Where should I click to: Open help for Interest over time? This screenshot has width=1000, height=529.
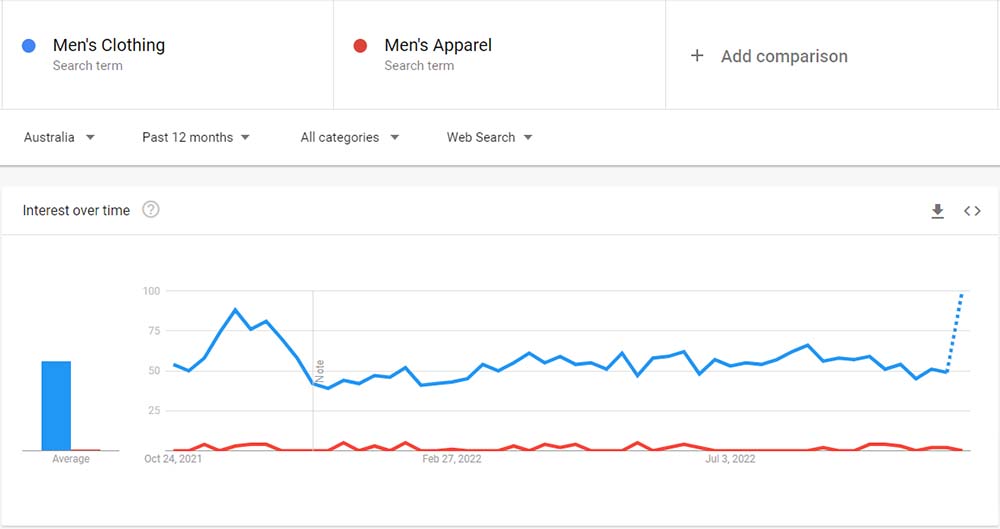tap(151, 209)
